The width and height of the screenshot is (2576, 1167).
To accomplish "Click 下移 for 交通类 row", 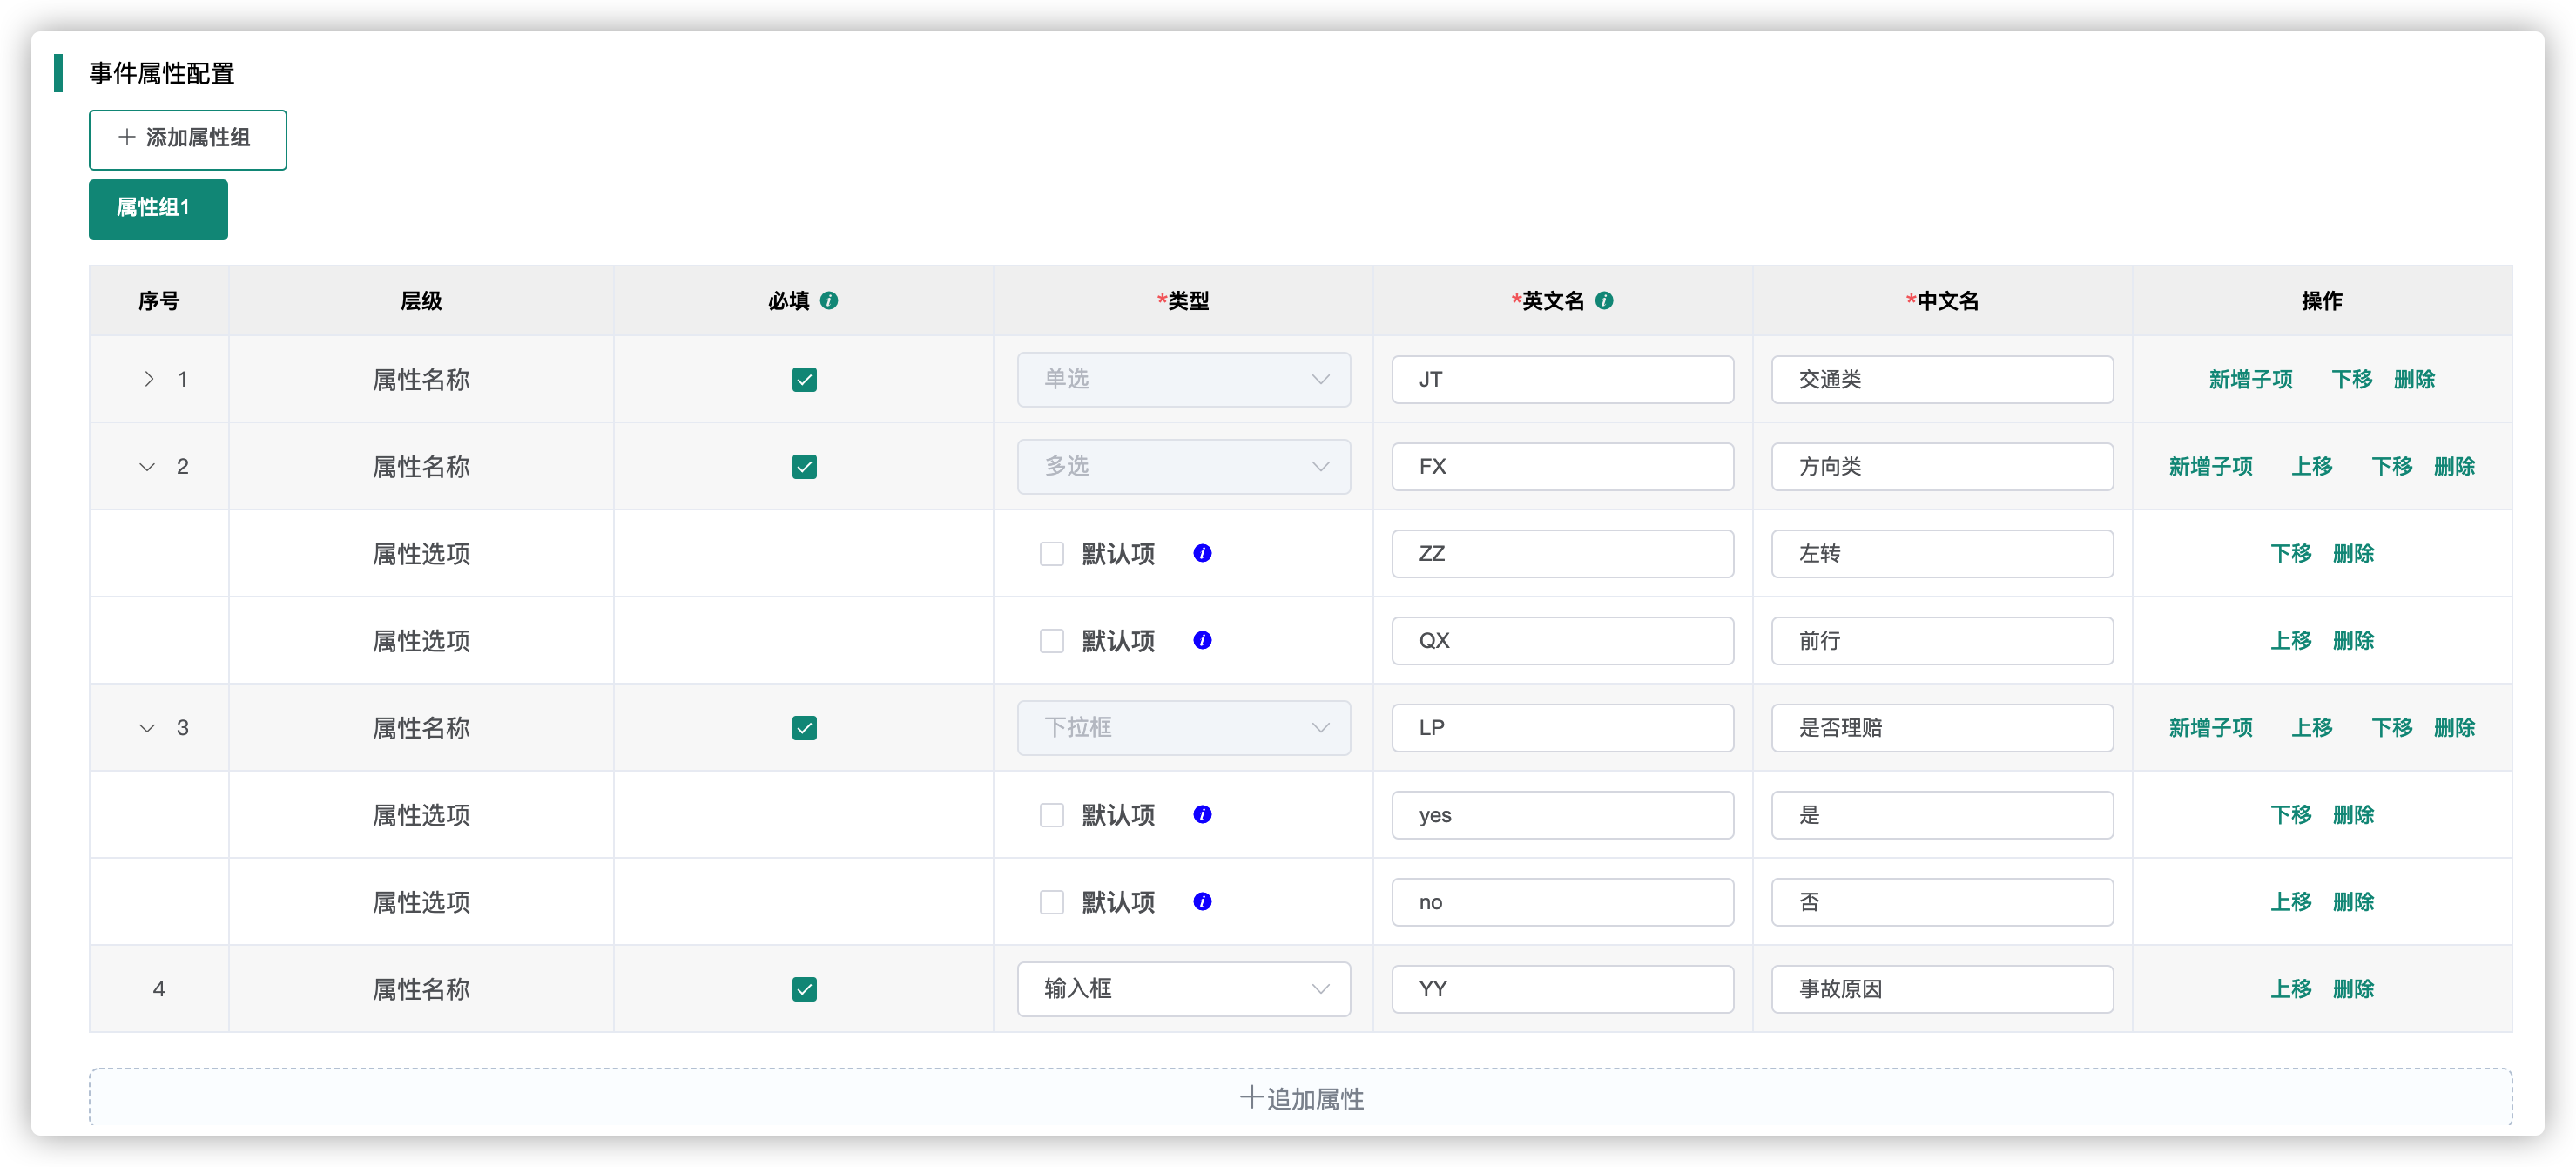I will pyautogui.click(x=2352, y=379).
